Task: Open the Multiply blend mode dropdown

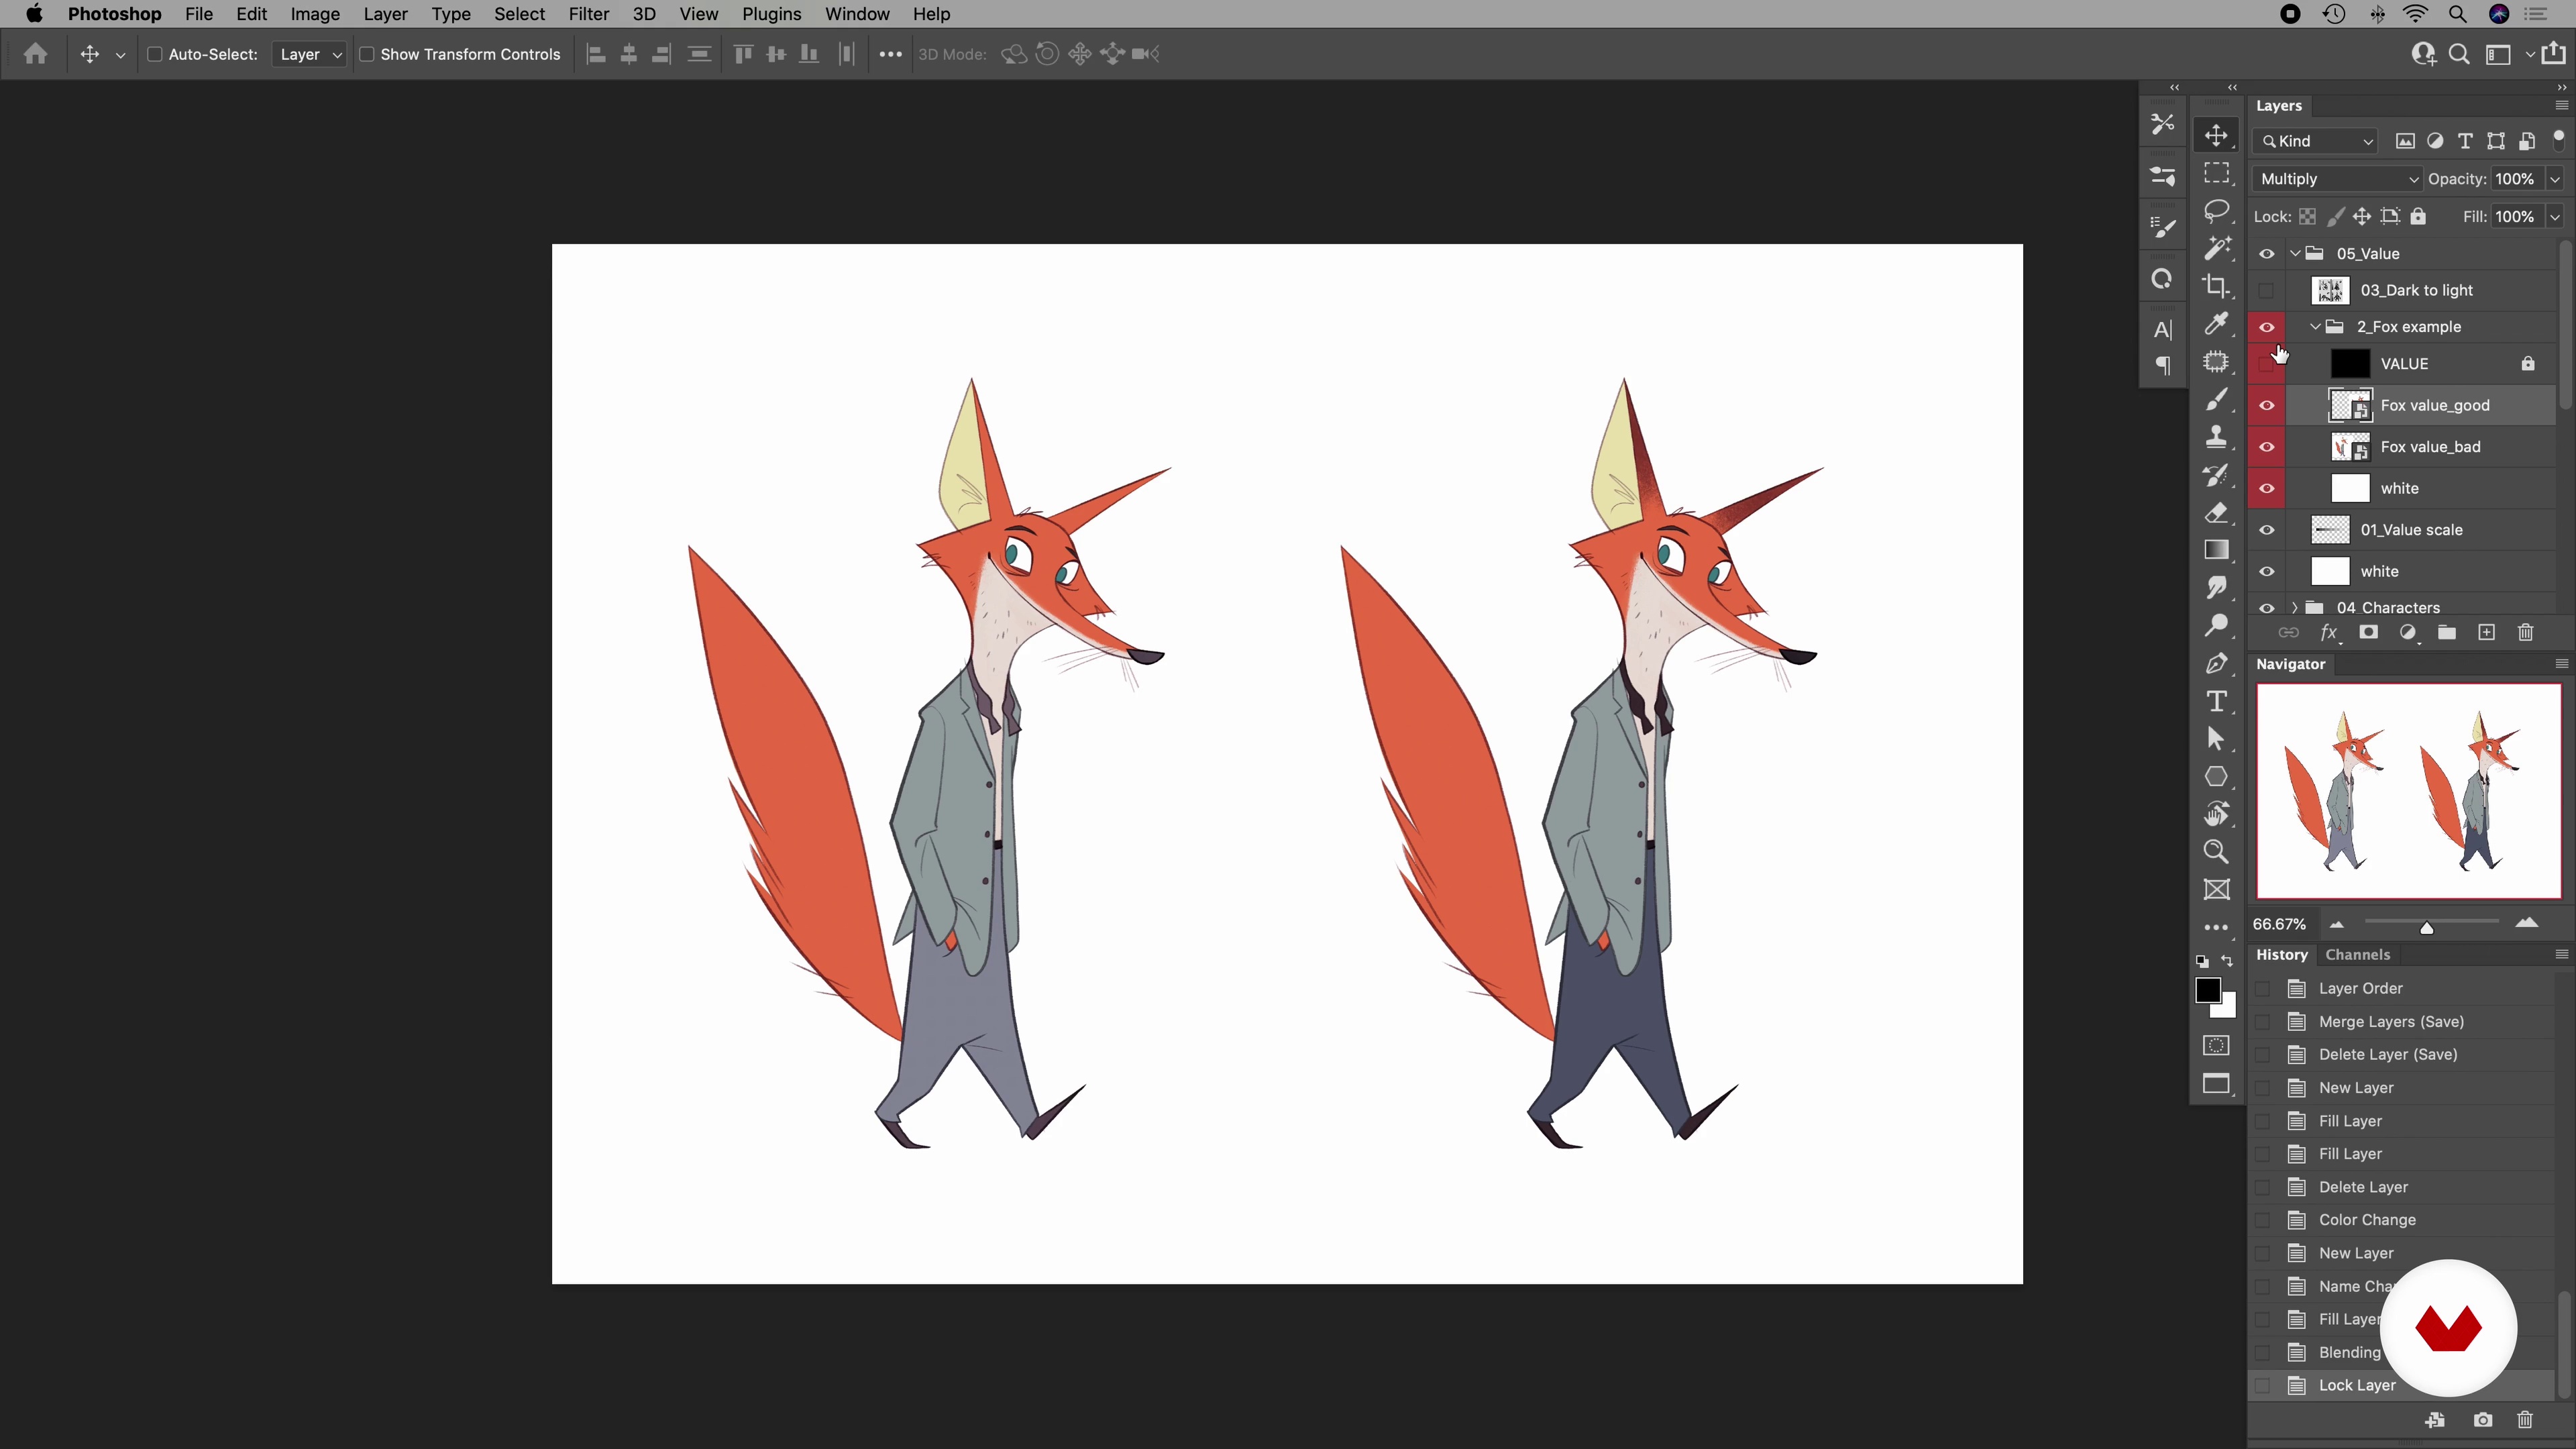Action: 2337,179
